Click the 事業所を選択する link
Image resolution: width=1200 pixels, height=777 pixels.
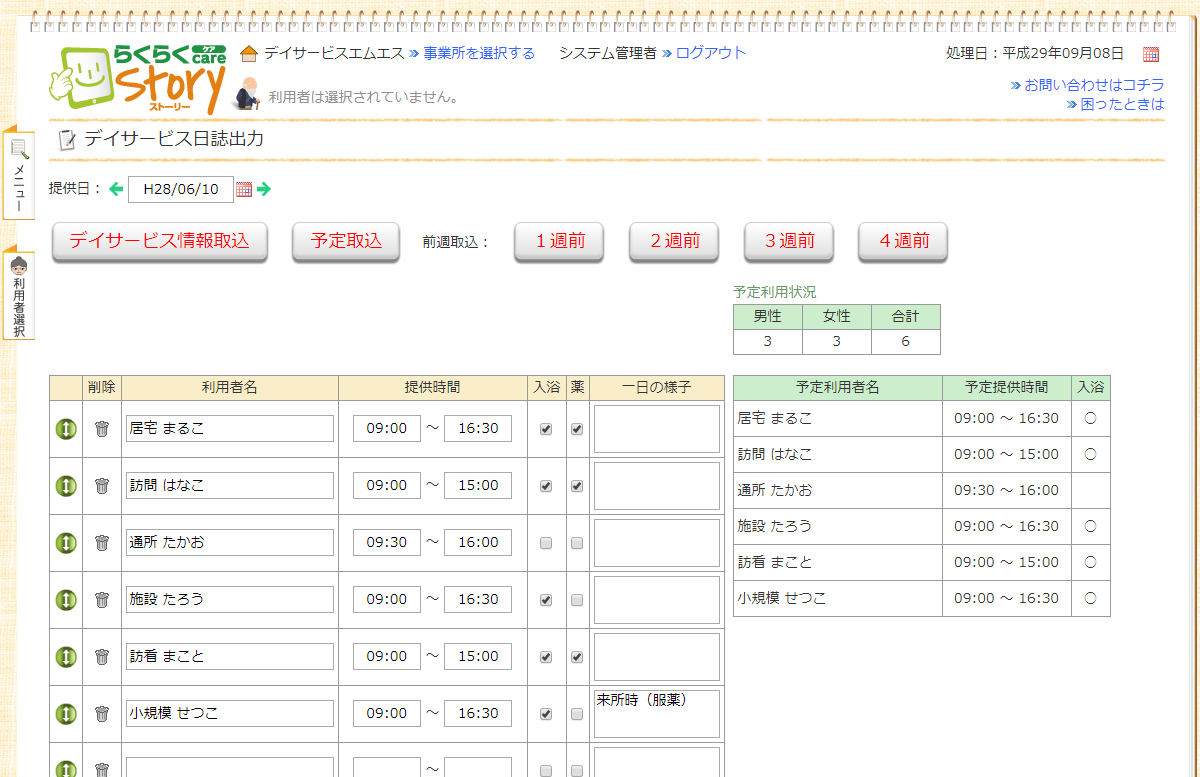point(479,53)
